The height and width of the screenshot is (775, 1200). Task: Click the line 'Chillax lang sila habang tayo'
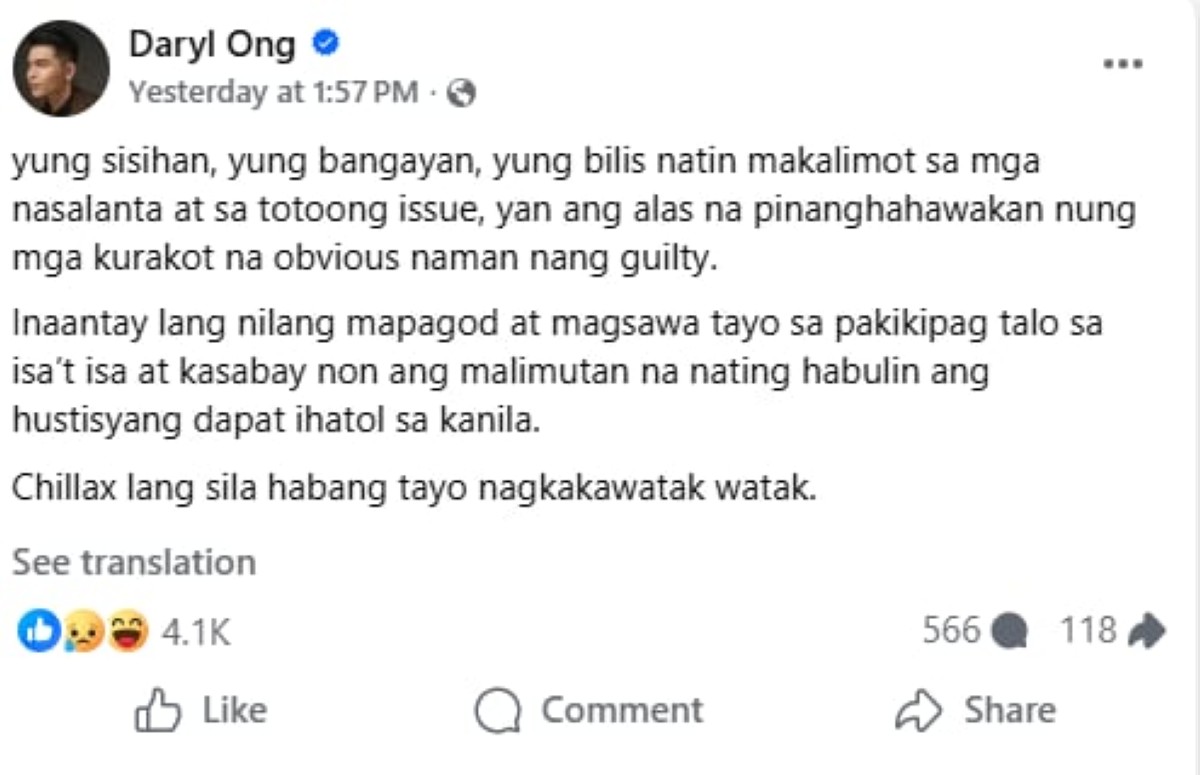(415, 492)
